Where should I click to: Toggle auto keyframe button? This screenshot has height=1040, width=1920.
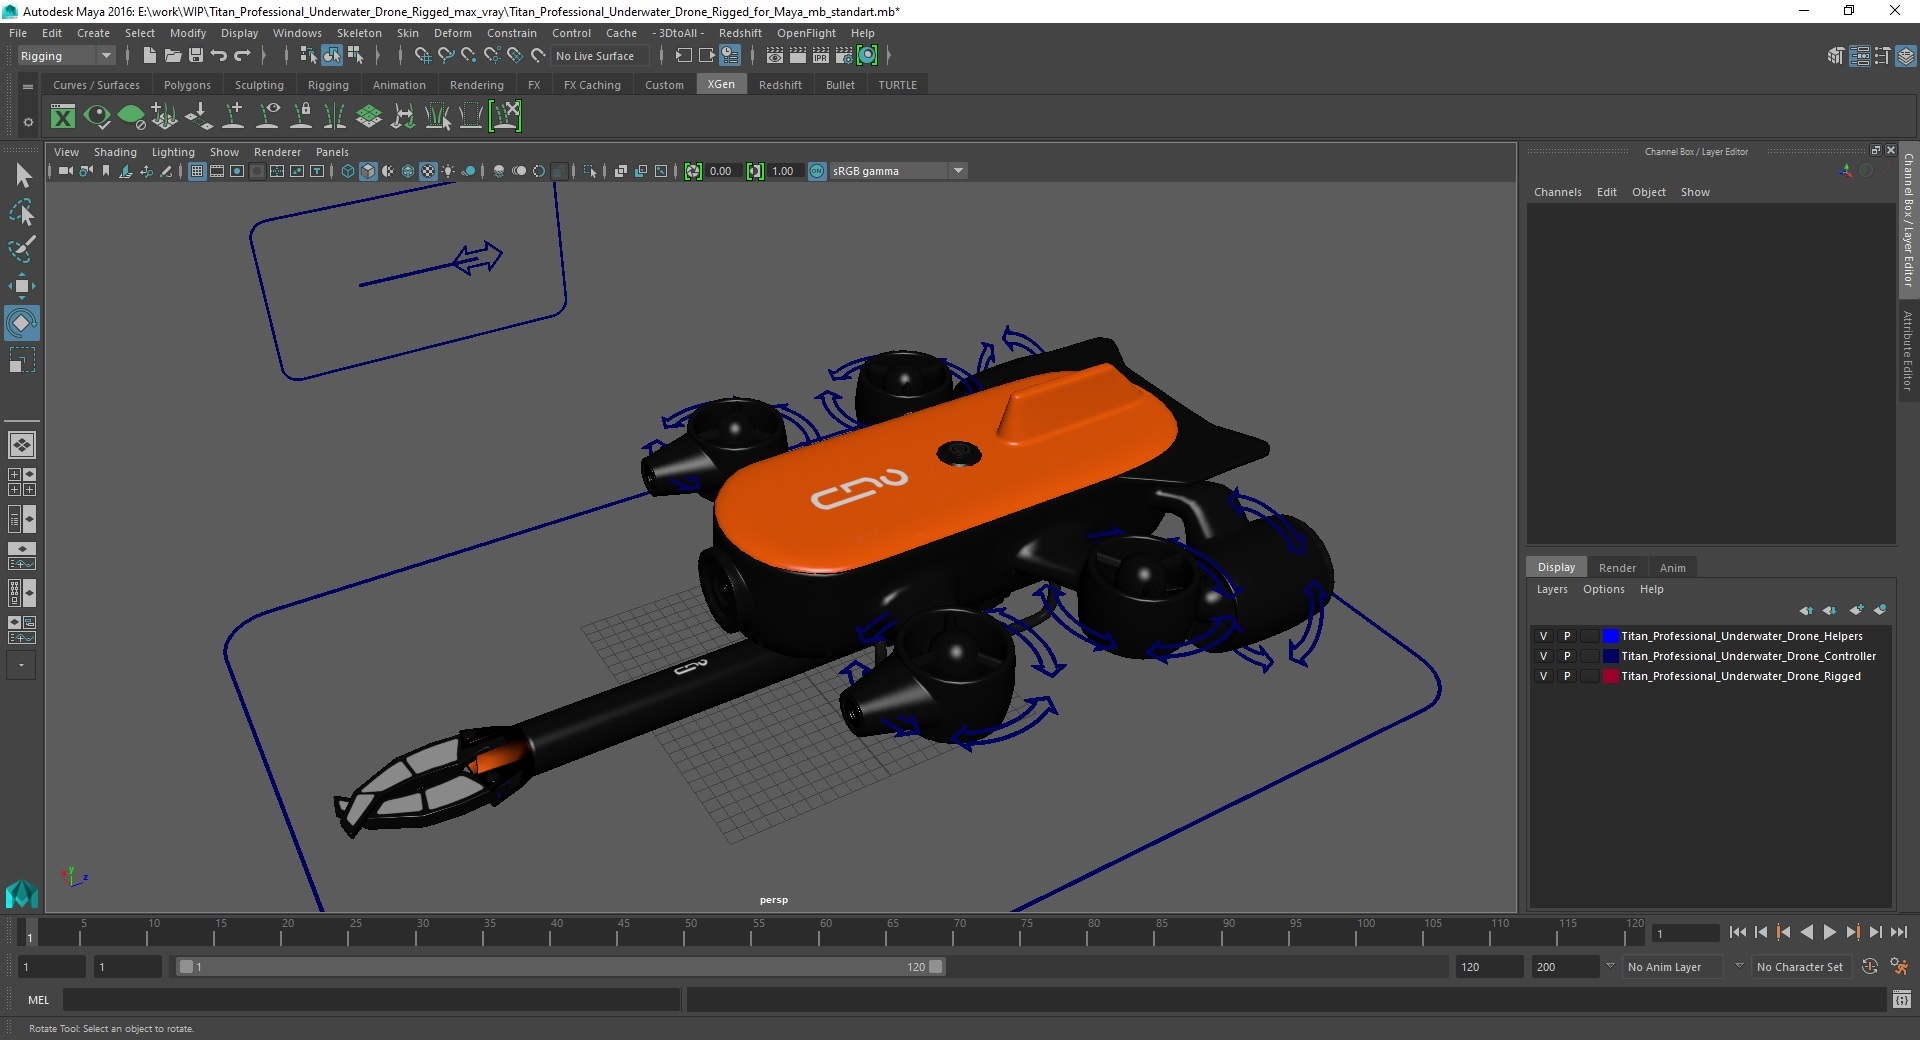tap(1869, 967)
